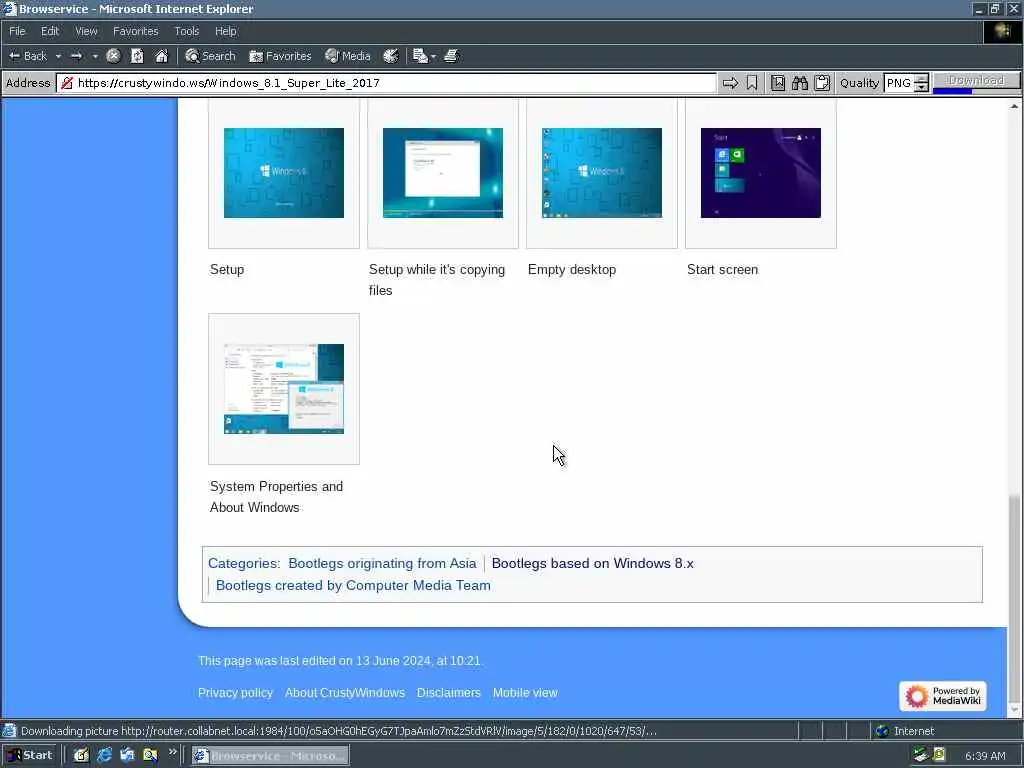Screen dimensions: 1024x768
Task: Go back with the Back arrow button
Action: tap(27, 56)
